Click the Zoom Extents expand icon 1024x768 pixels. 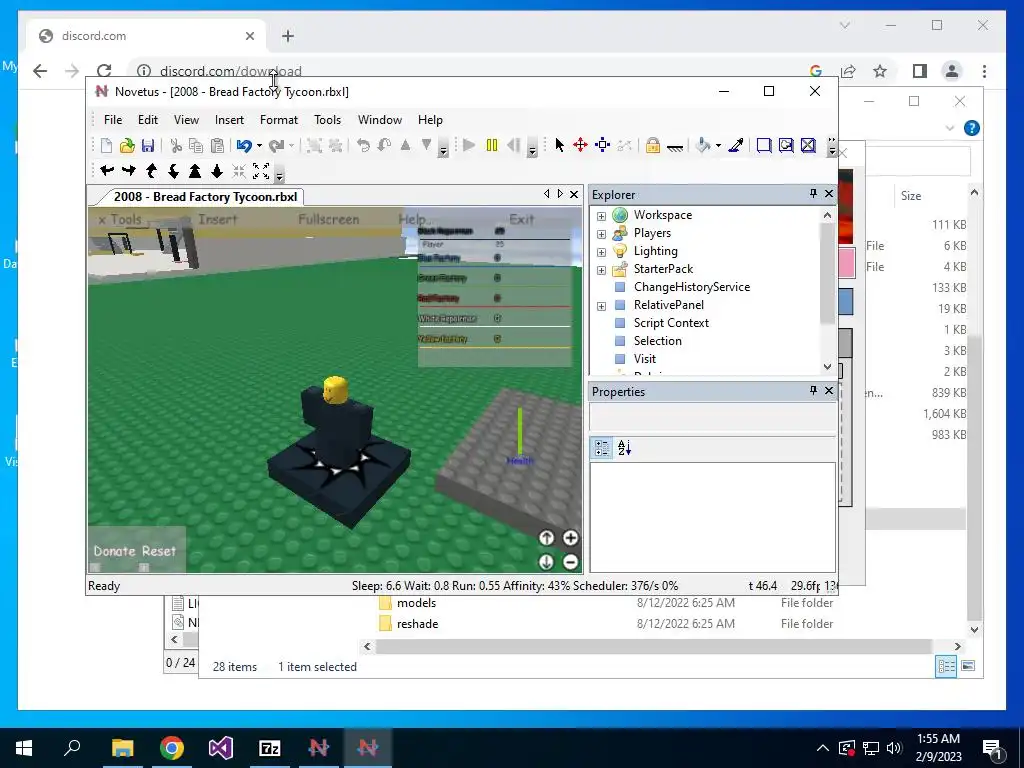click(x=261, y=171)
